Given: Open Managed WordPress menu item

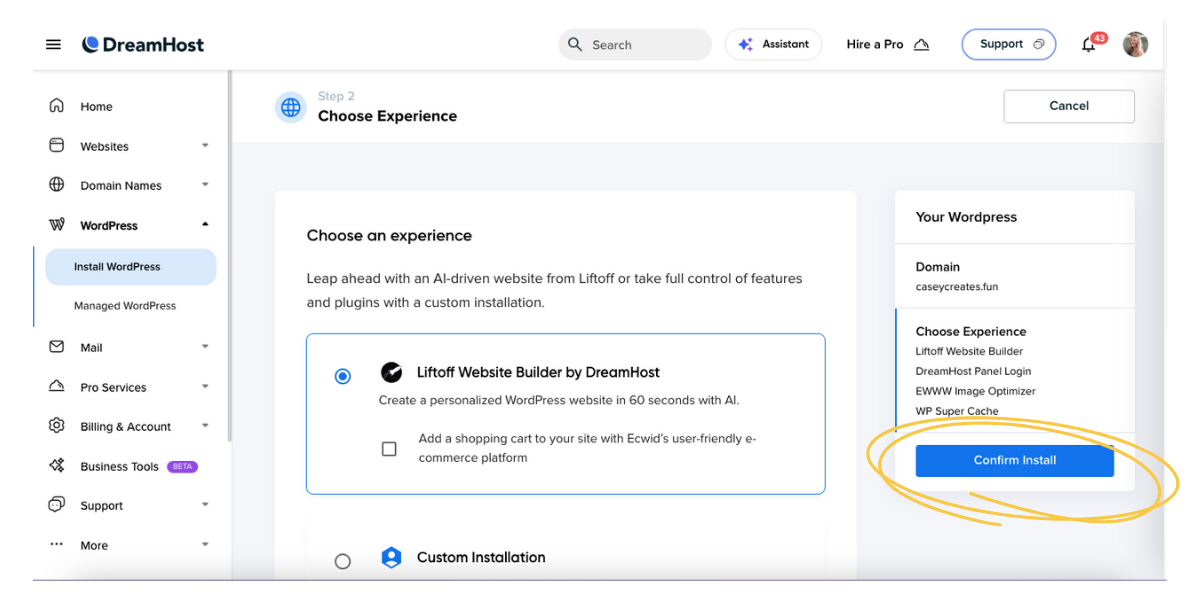Looking at the screenshot, I should (x=125, y=306).
